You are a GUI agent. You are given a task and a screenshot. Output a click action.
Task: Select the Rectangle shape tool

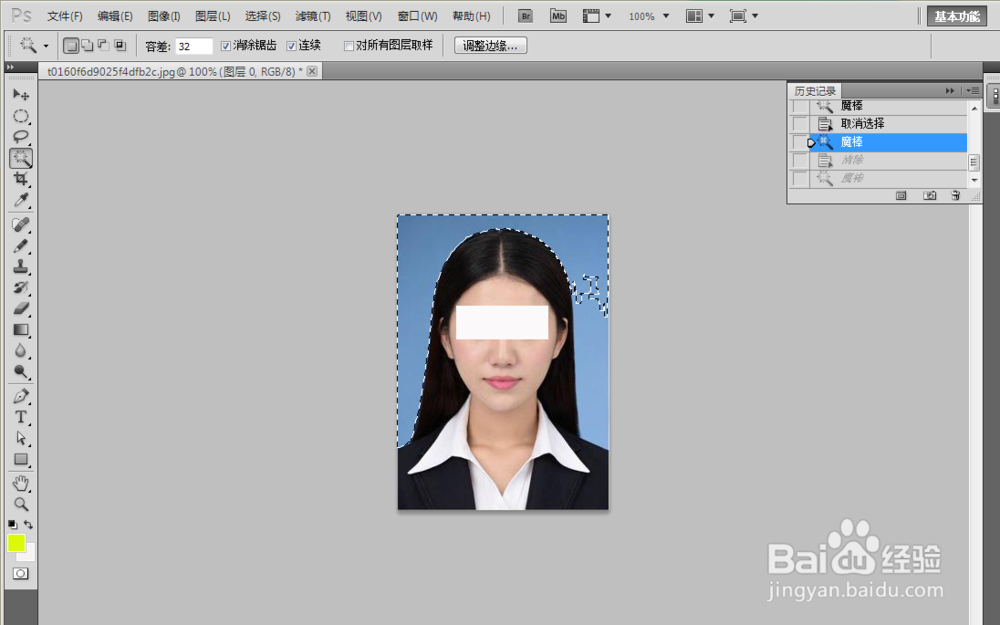21,459
